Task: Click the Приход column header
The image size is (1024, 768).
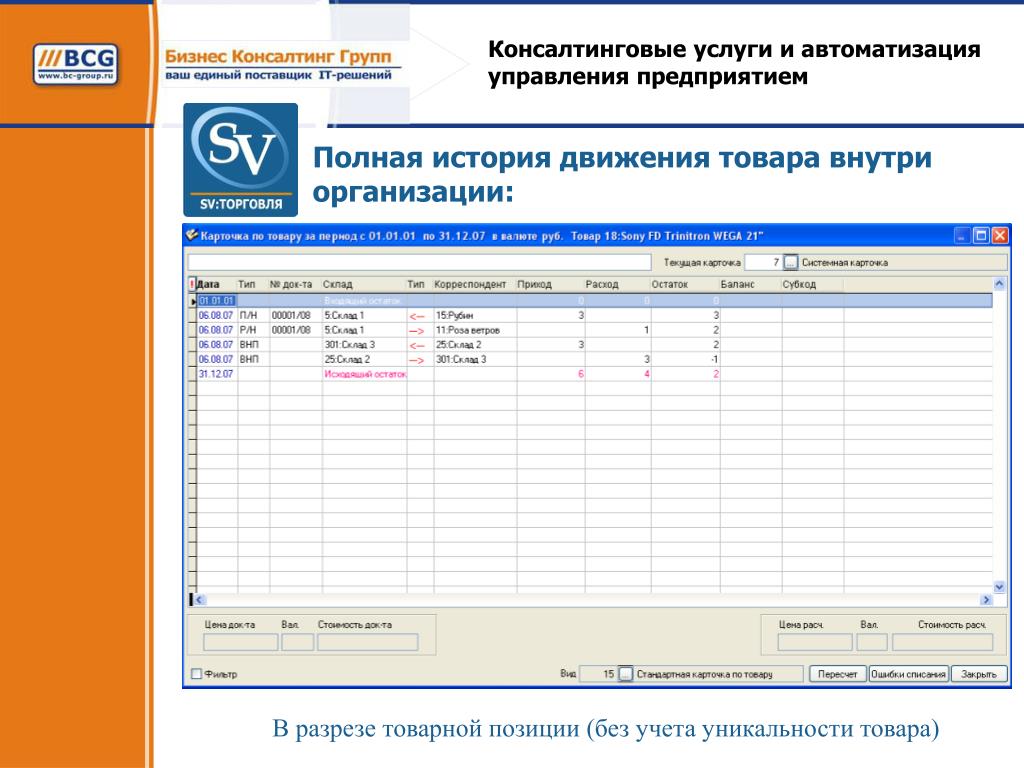Action: tap(550, 285)
